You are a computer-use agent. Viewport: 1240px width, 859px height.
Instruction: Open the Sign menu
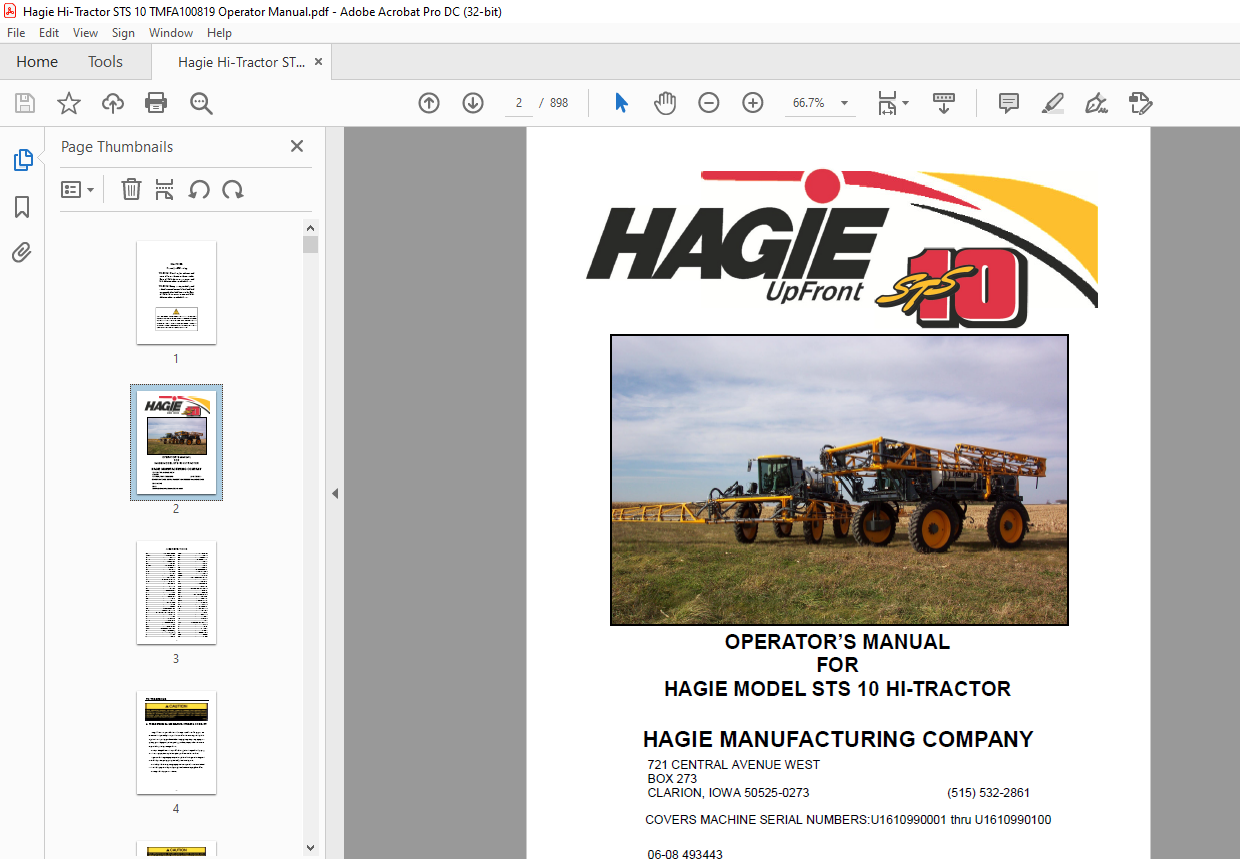(123, 33)
